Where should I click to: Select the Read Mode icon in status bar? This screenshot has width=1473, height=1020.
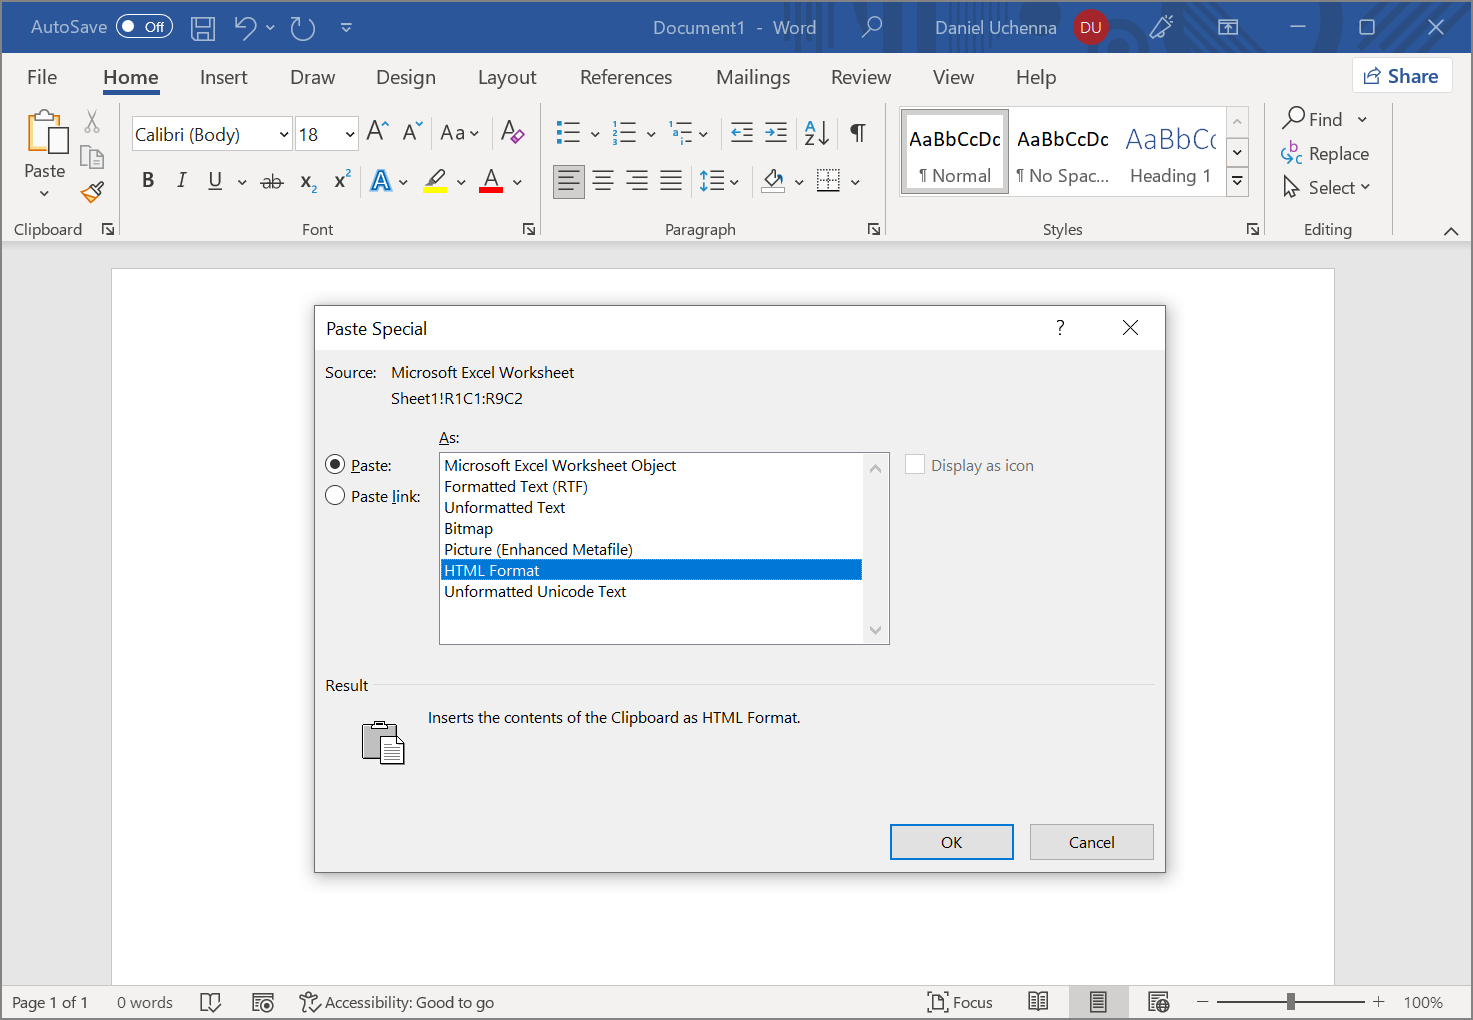1038,1001
